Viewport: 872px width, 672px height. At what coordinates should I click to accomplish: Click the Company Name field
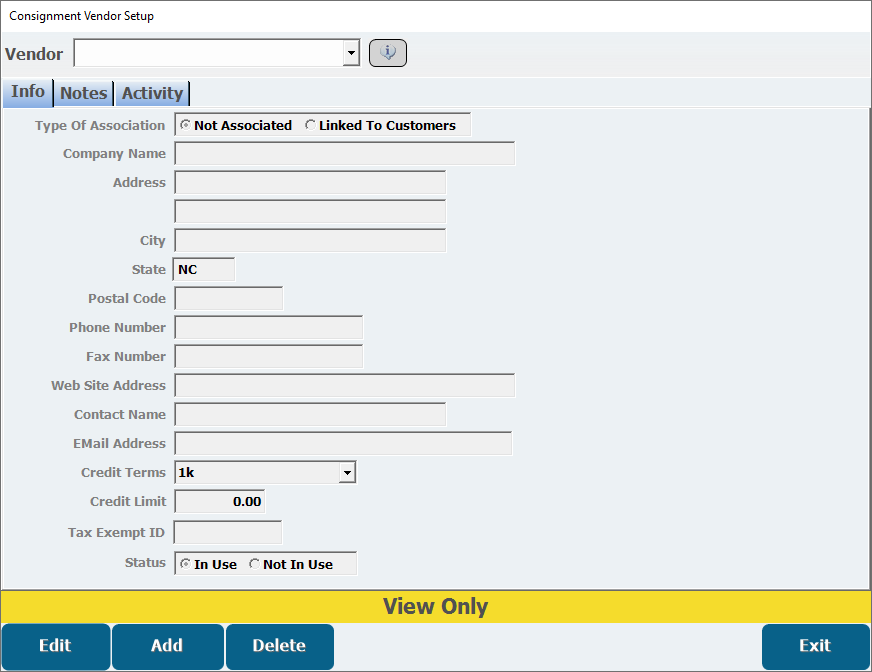[x=345, y=153]
